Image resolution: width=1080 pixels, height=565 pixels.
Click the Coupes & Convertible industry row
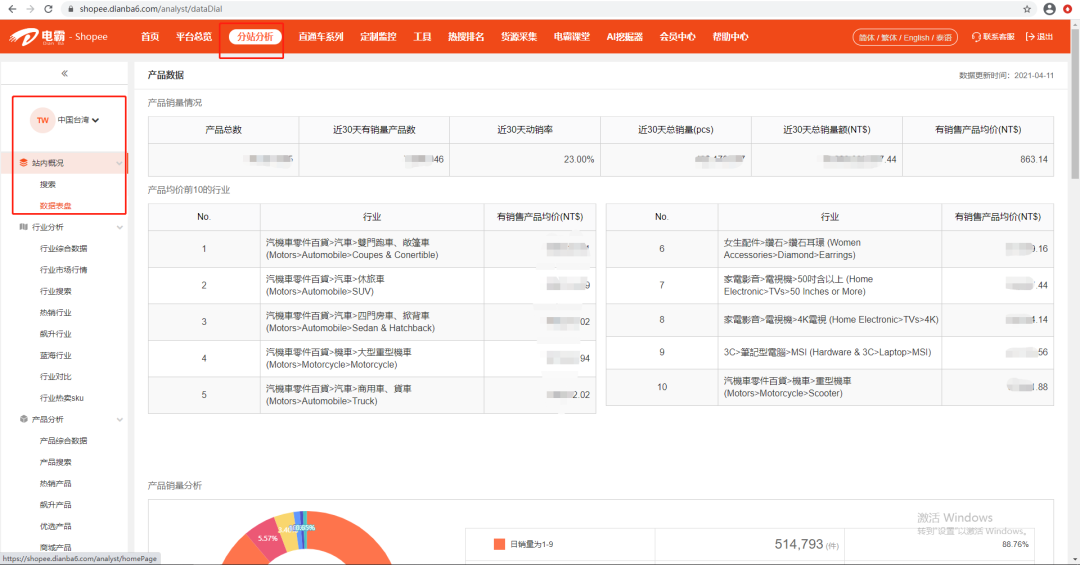(372, 249)
